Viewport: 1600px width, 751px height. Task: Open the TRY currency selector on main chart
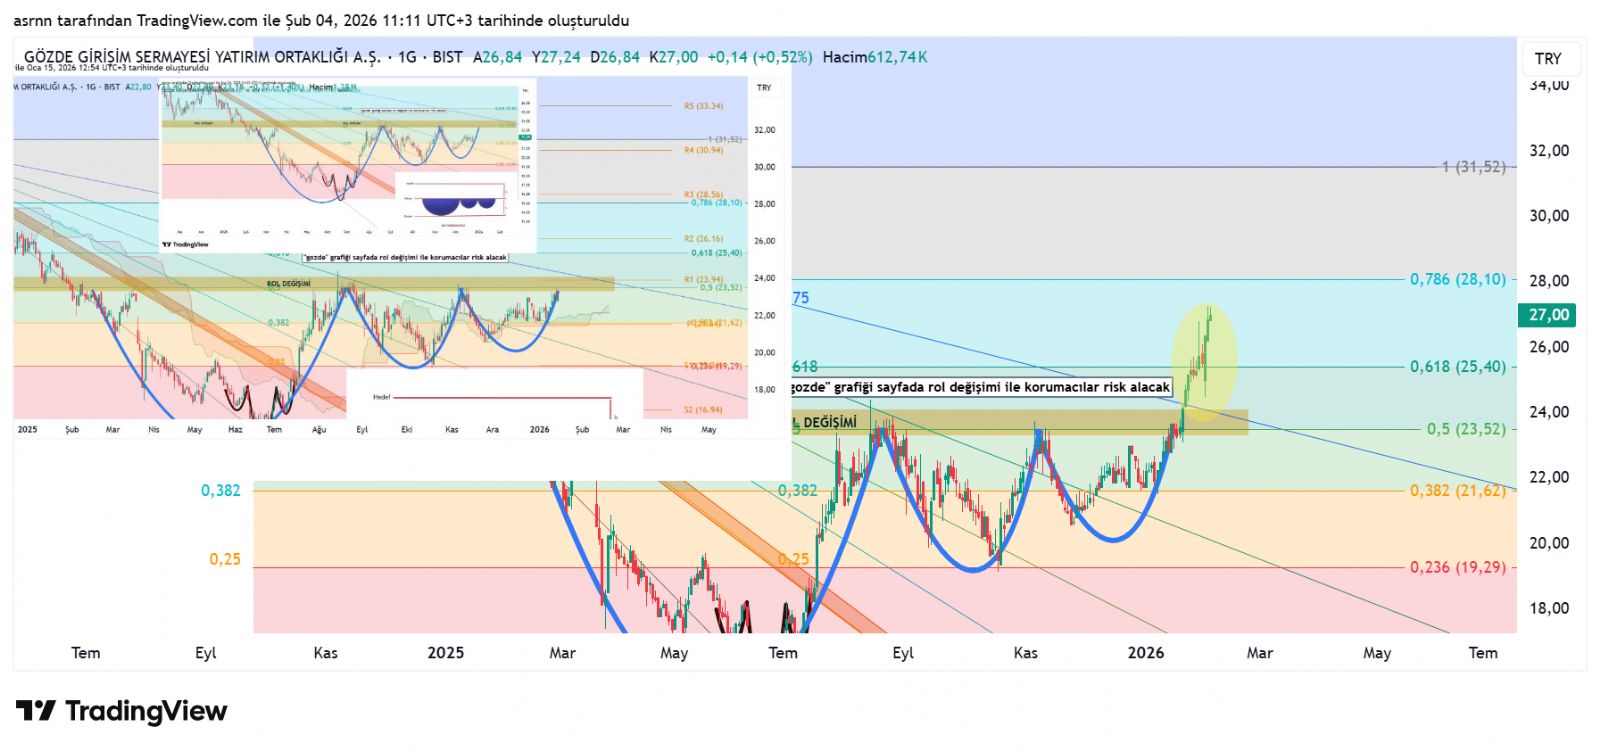[x=1548, y=59]
